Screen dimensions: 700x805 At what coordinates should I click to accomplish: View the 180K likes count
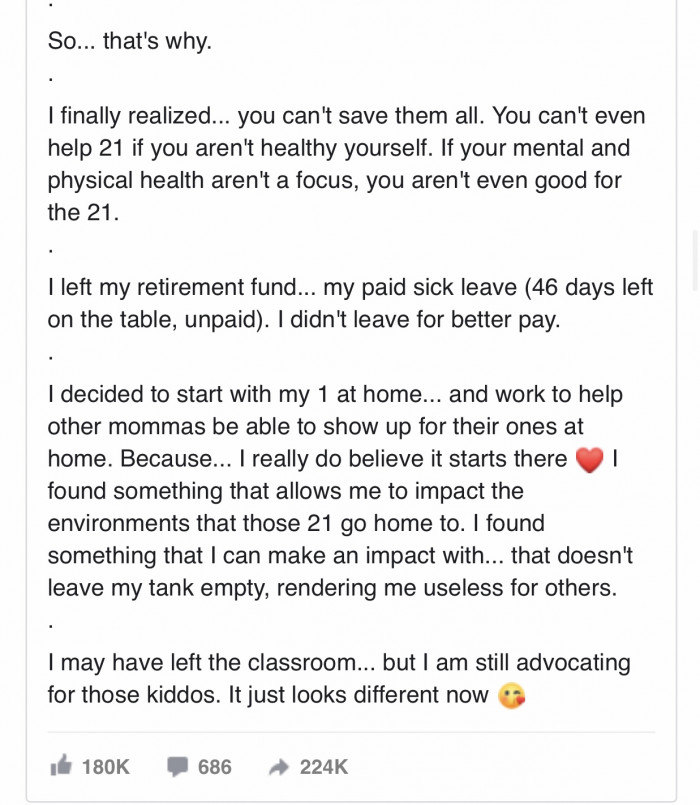tap(106, 767)
